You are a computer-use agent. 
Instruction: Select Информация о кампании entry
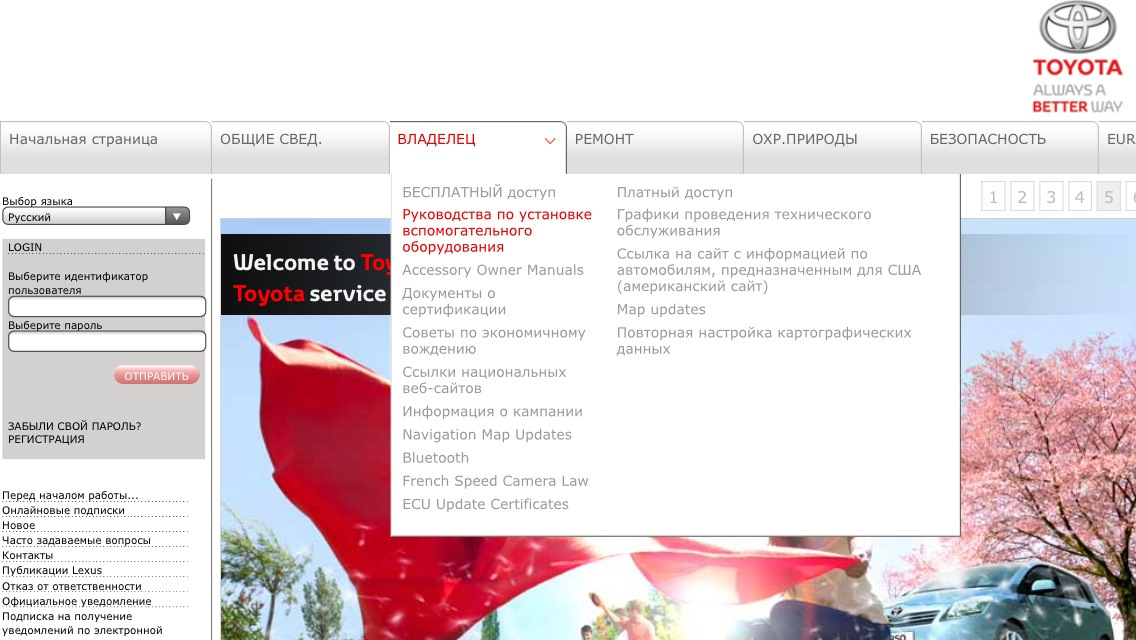[493, 412]
